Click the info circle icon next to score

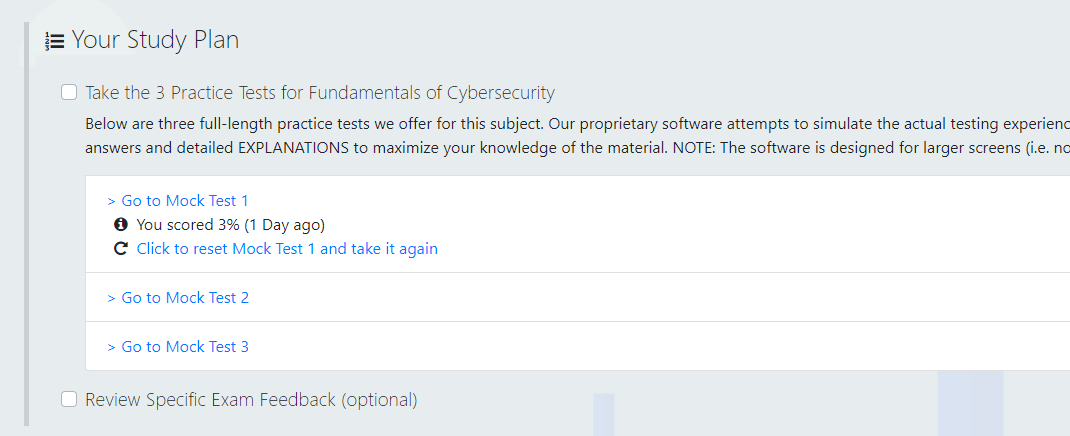(121, 224)
